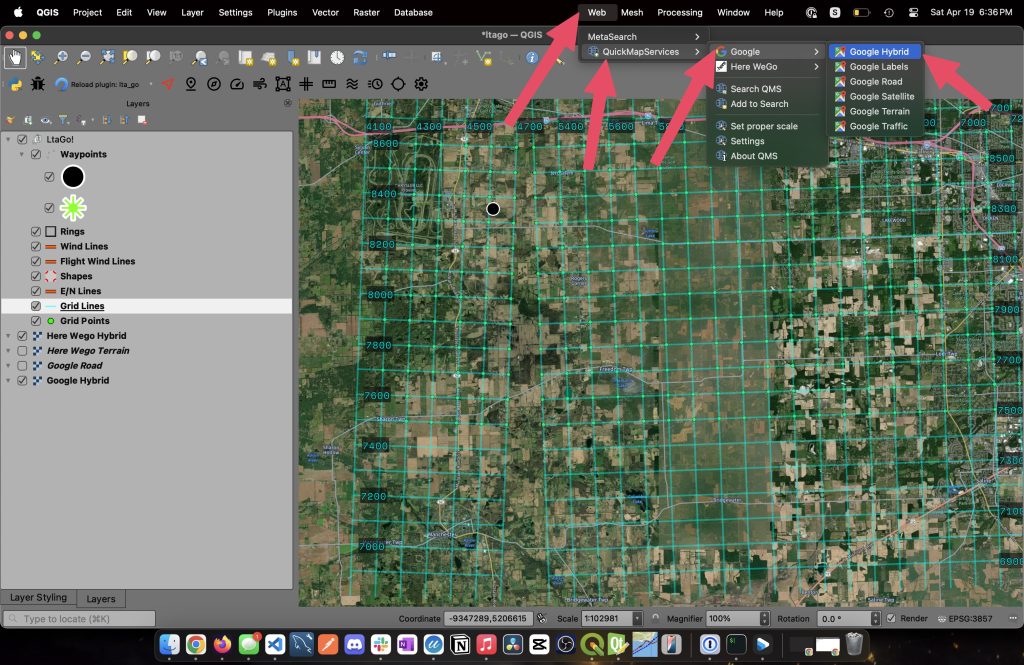Open the Plugins menu
The image size is (1024, 665).
point(282,12)
